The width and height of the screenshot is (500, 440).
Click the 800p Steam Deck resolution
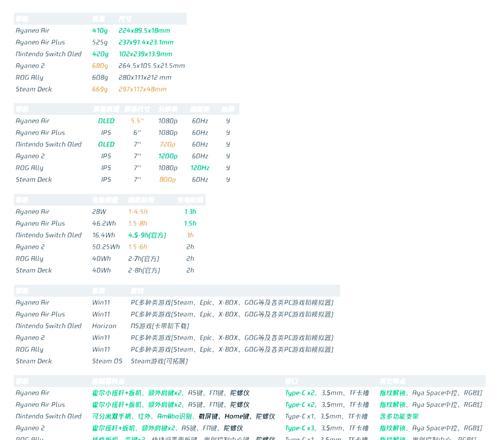point(168,180)
